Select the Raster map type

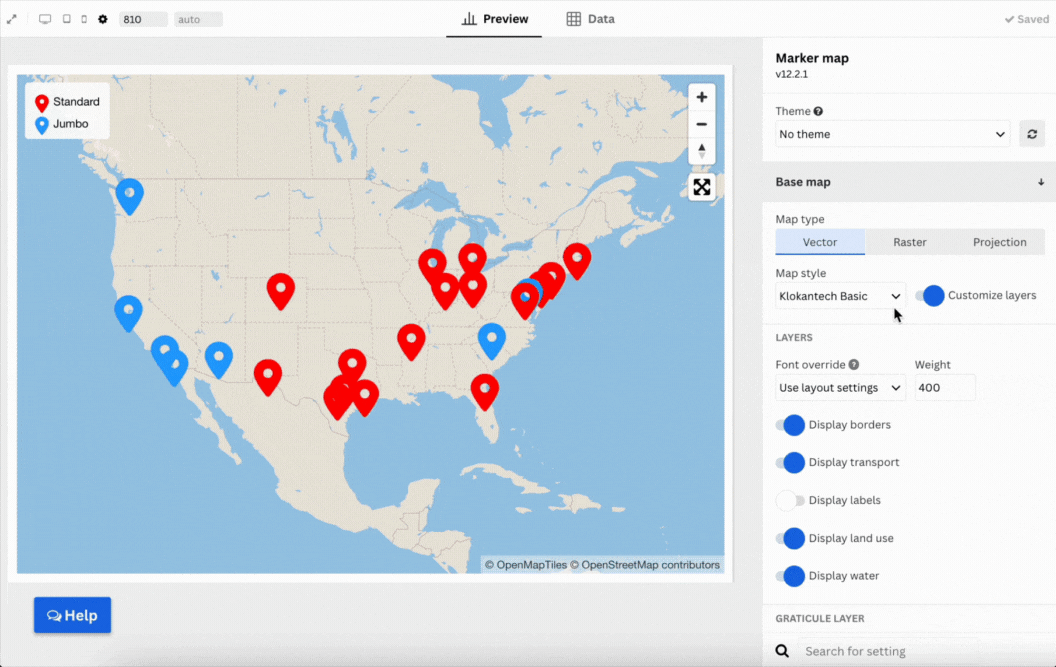click(x=910, y=242)
